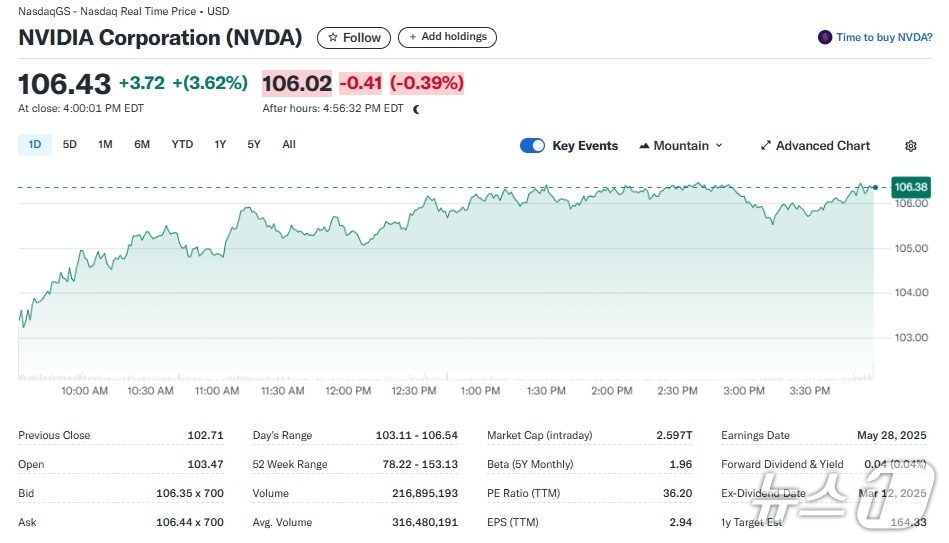Viewport: 949px width, 543px height.
Task: Expand the Mountain chart type dropdown
Action: pos(718,146)
